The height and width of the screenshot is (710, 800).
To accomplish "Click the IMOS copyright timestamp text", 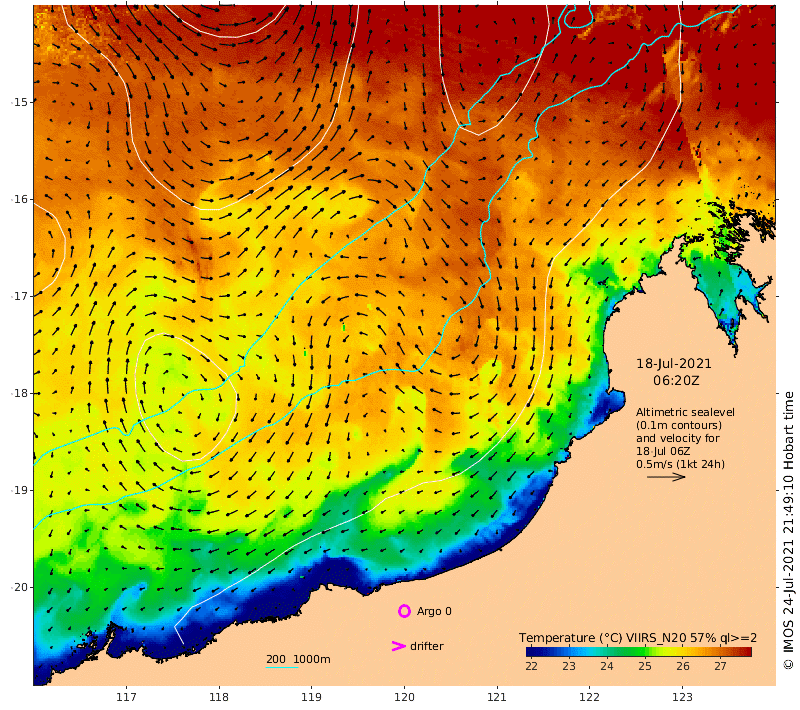I will click(x=788, y=530).
